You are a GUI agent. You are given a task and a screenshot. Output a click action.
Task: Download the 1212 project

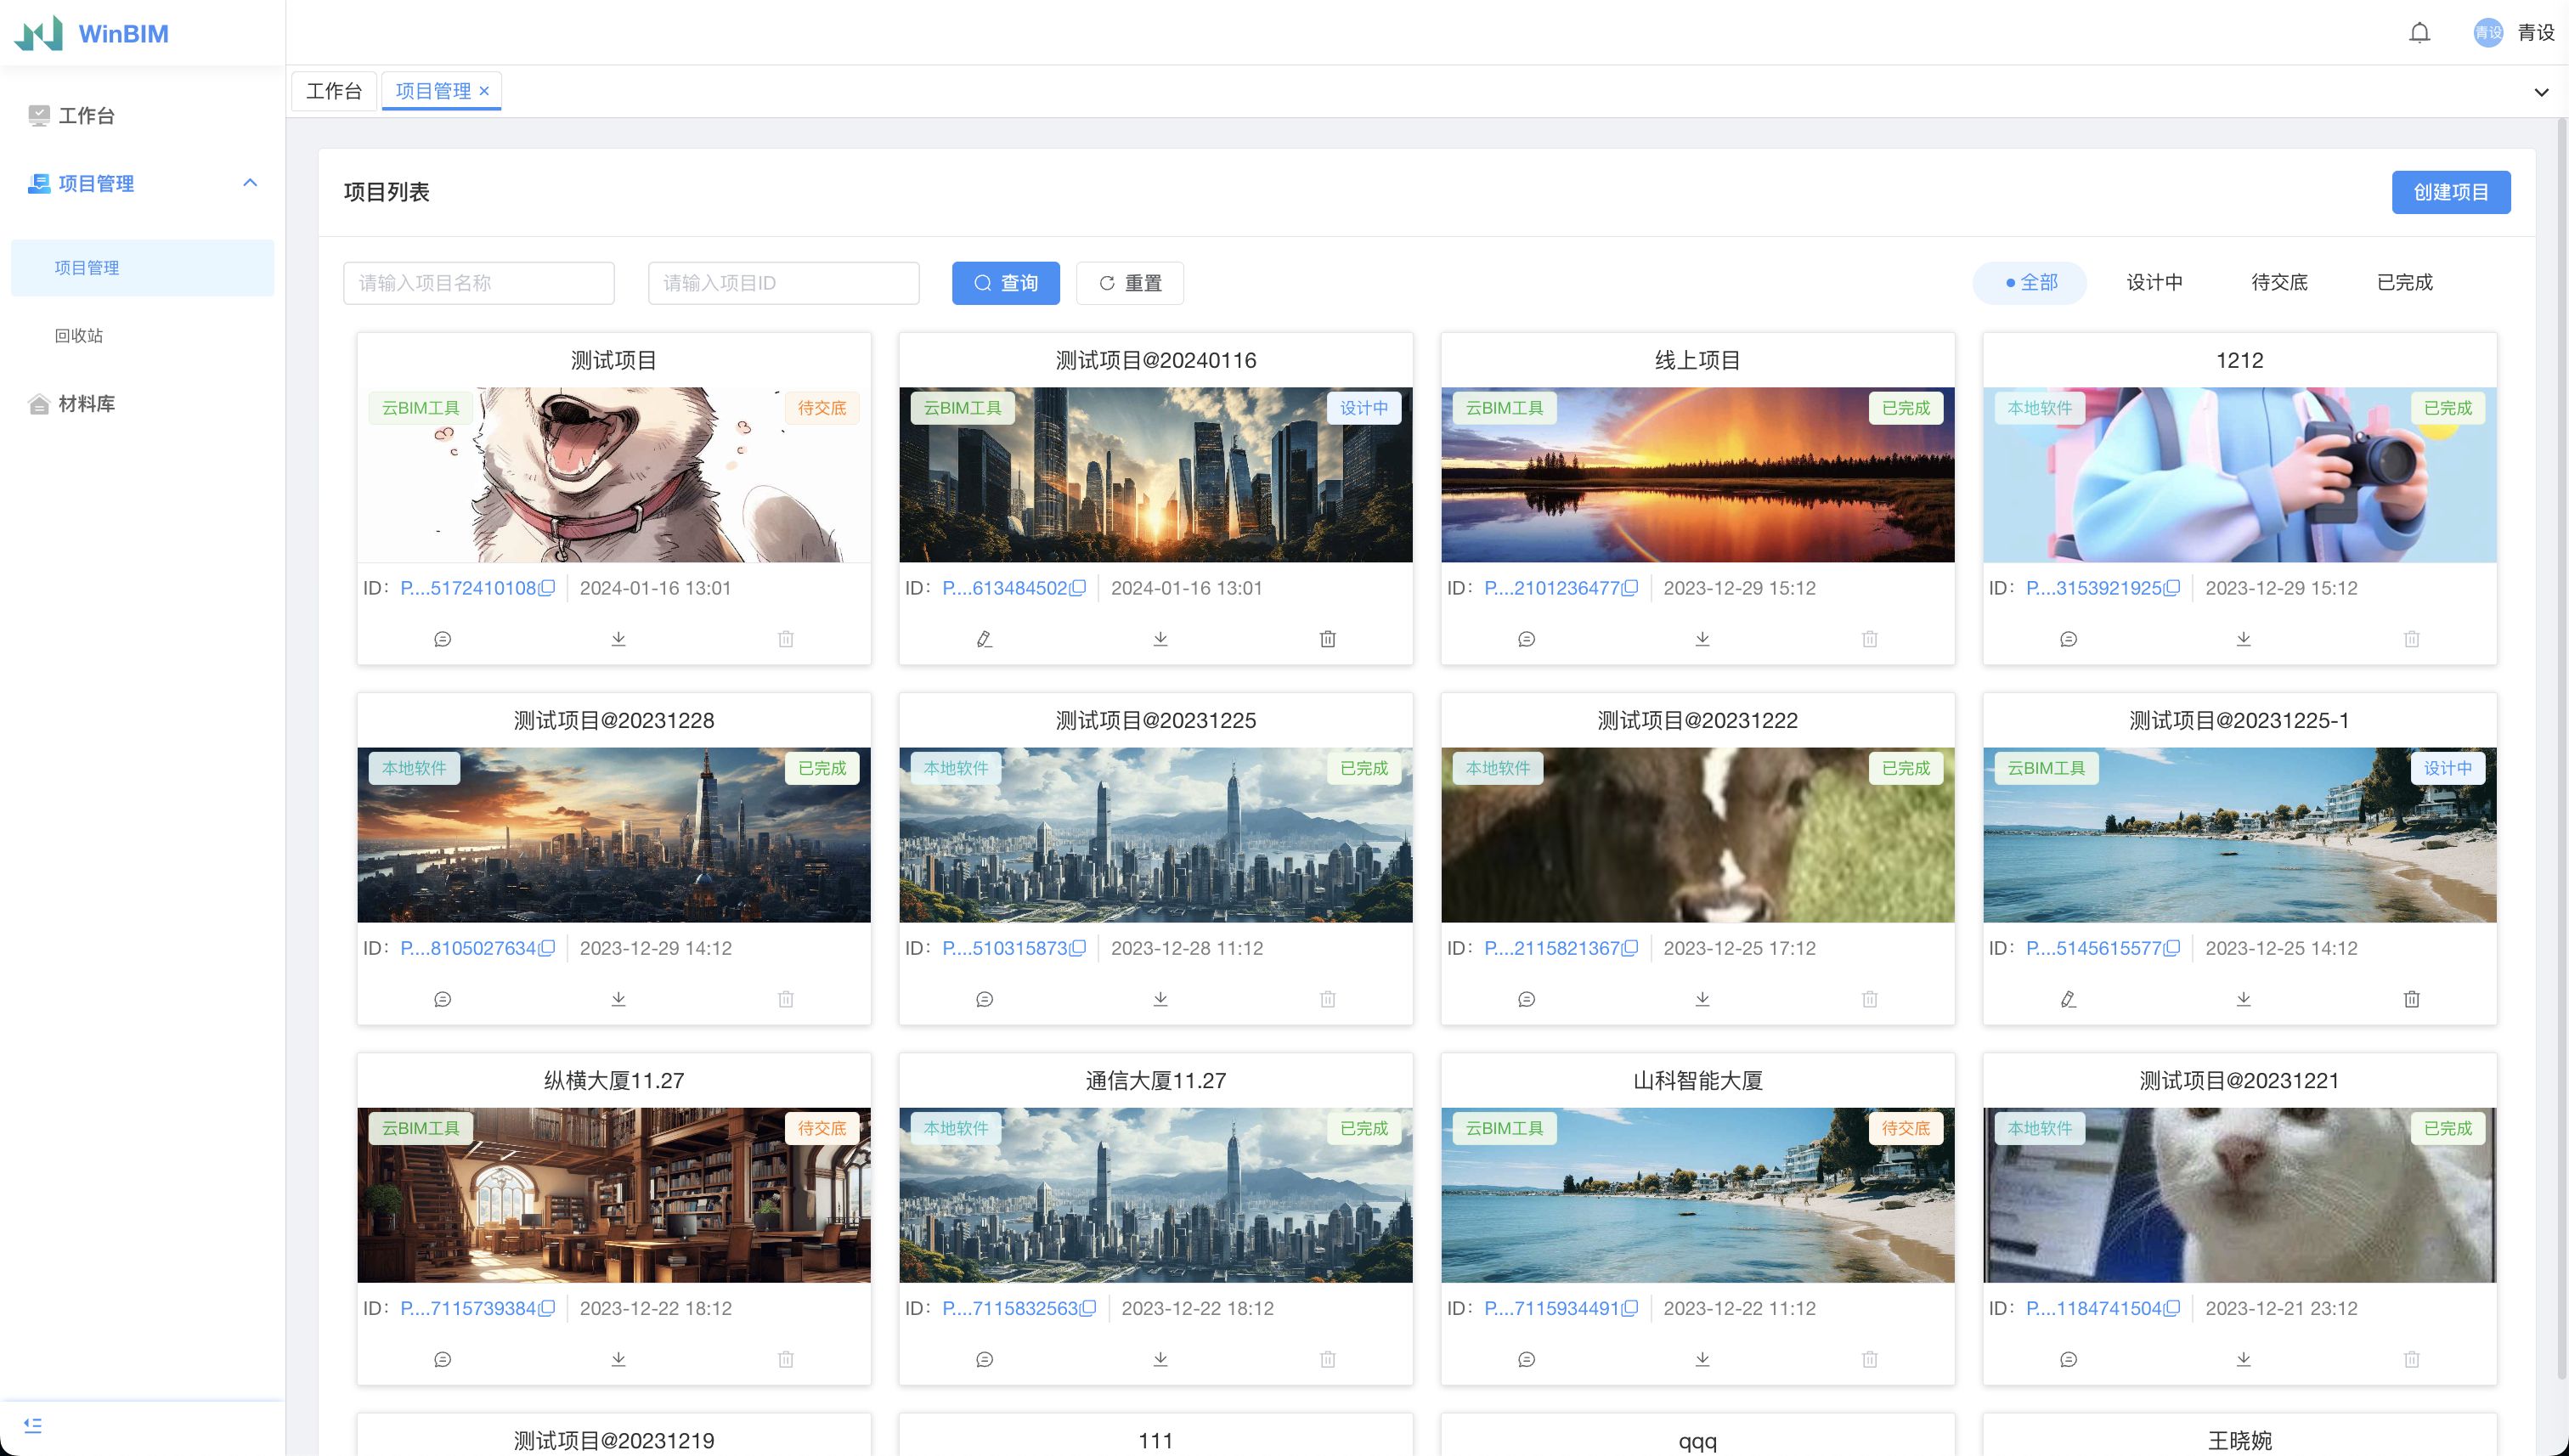2244,639
